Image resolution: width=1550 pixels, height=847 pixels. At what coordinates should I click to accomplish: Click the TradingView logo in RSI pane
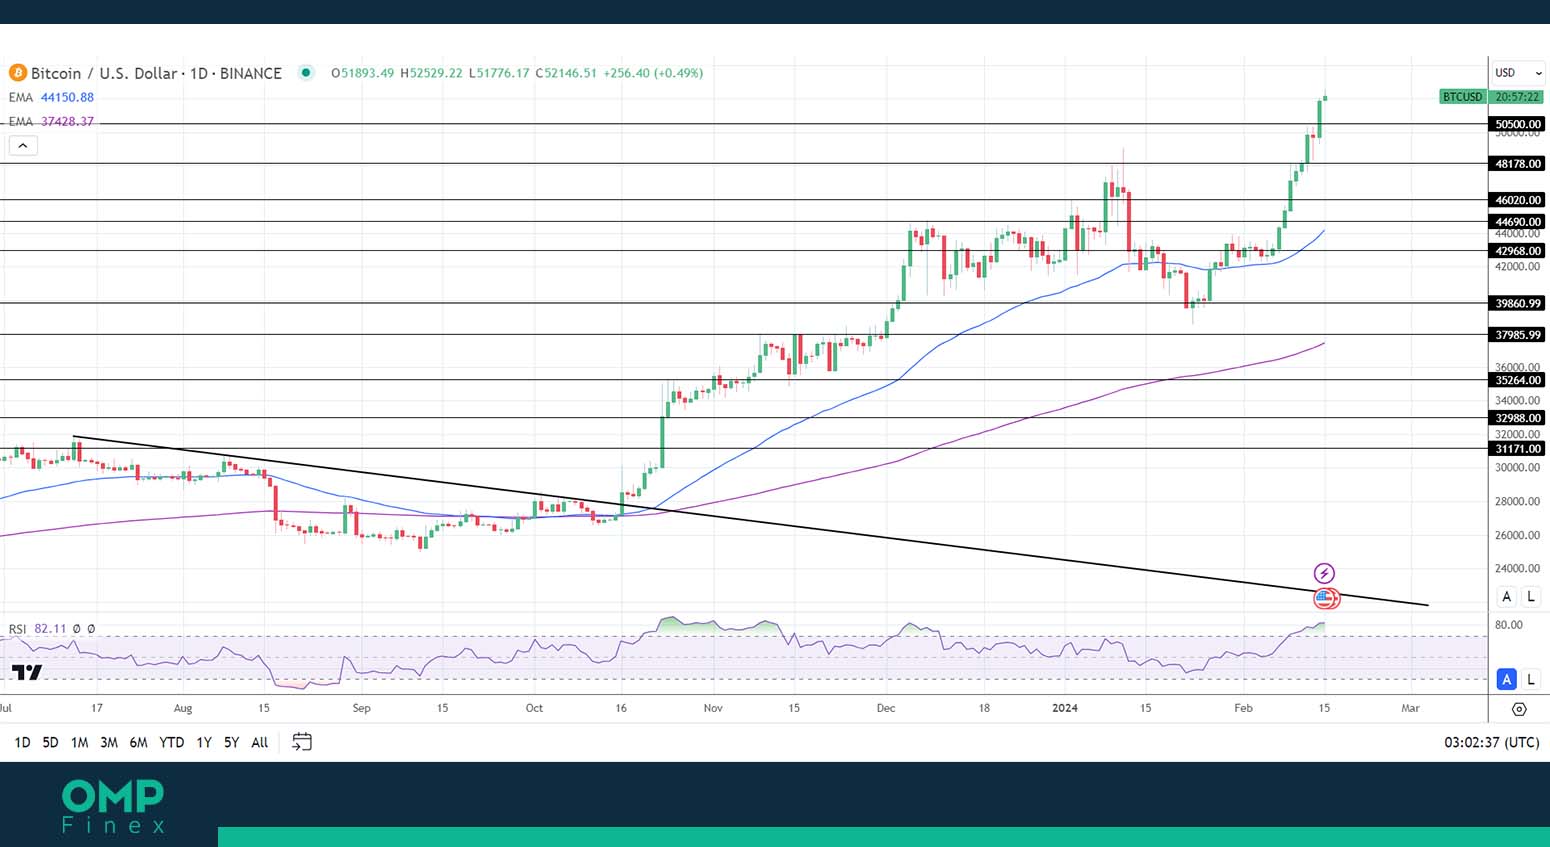[x=27, y=672]
